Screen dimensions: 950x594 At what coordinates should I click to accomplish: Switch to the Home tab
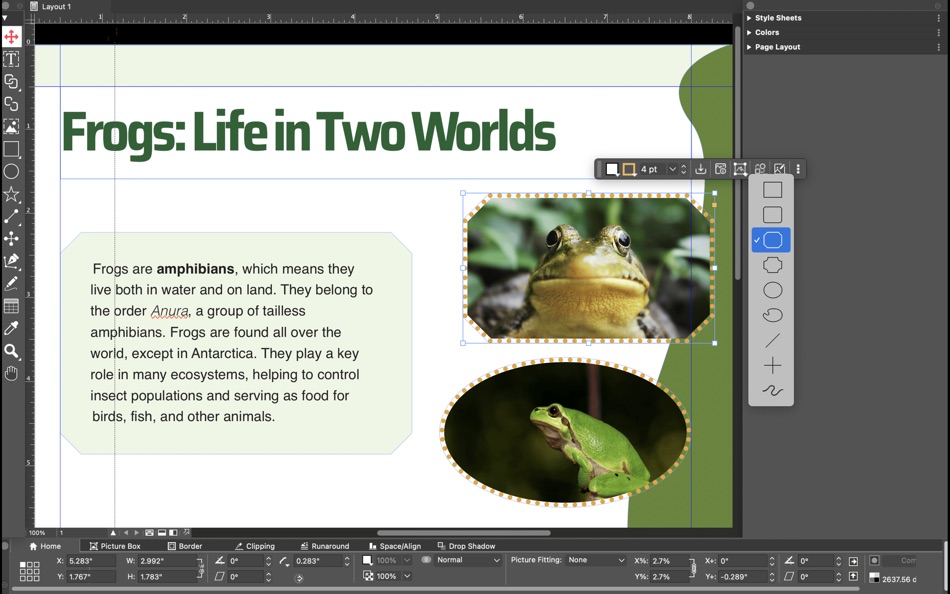point(45,546)
